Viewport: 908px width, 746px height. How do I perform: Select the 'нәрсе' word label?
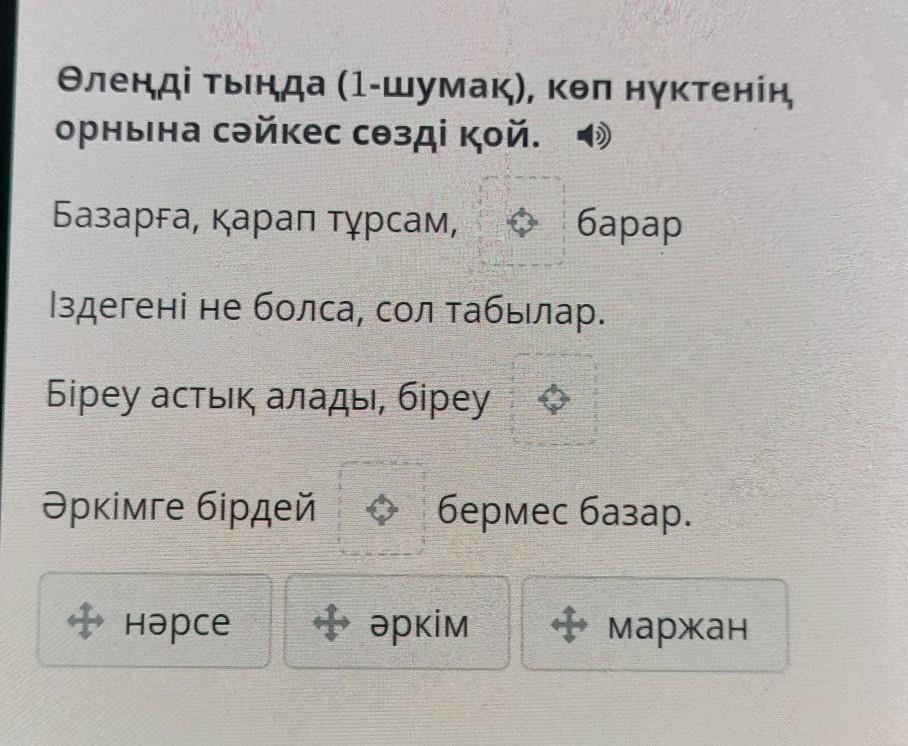click(177, 623)
